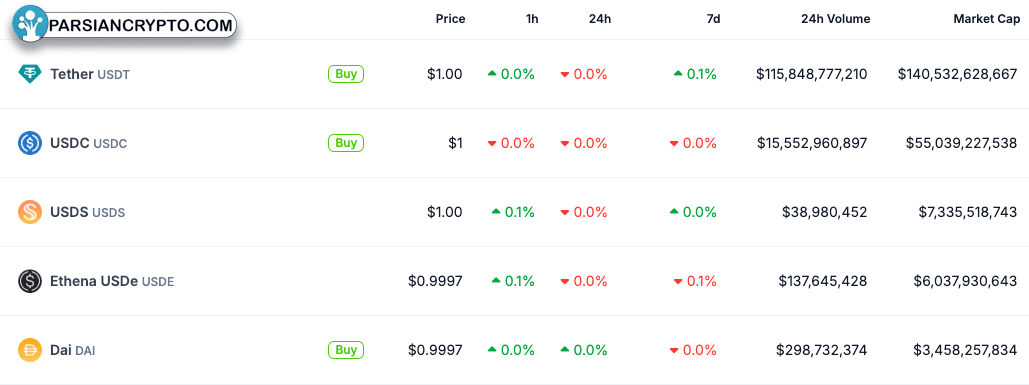Open the Tether USDT name link
Screen dimensions: 1029x385
click(90, 74)
